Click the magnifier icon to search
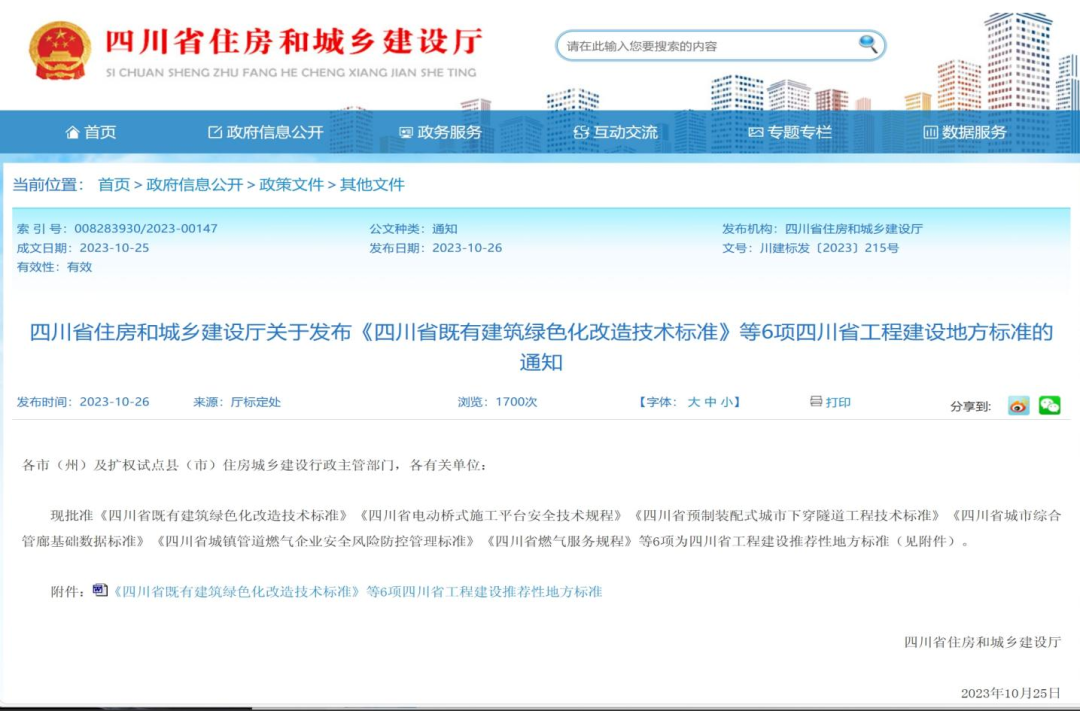This screenshot has height=711, width=1080. (x=864, y=44)
